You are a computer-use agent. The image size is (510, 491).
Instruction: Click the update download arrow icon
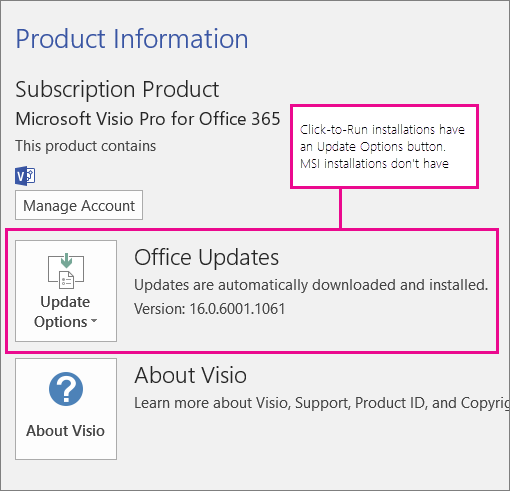coord(67,261)
